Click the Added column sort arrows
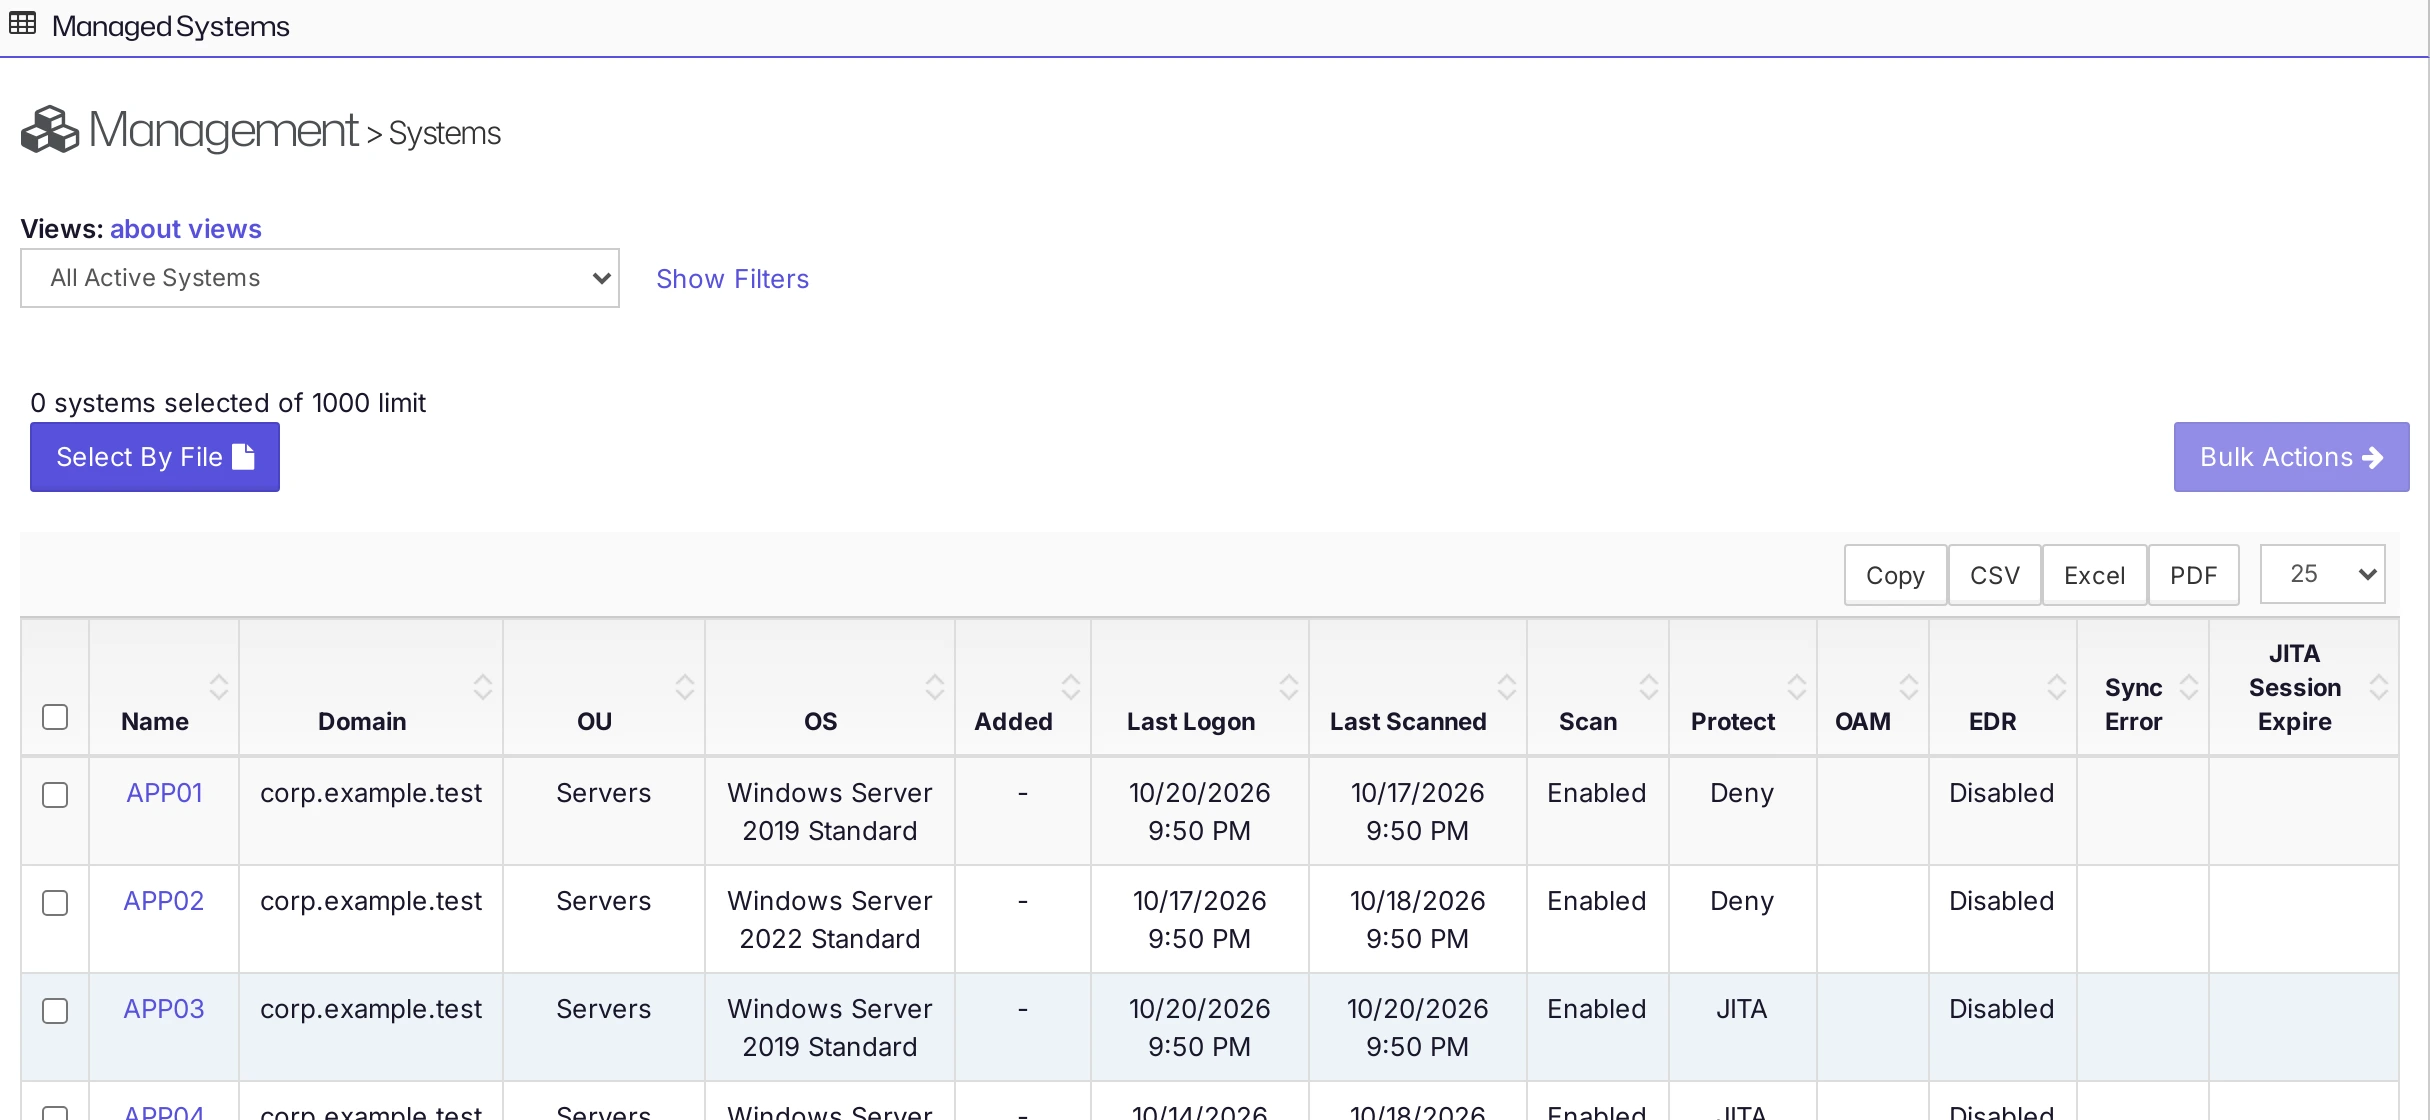 [x=1071, y=687]
